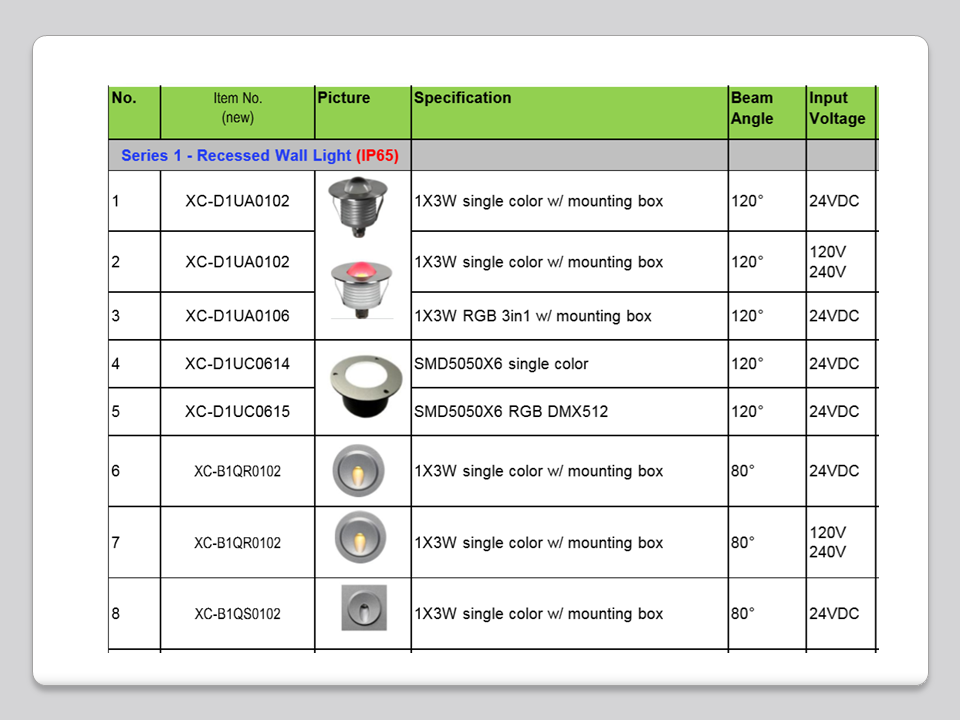Select item number XC-B1QS0102
960x720 pixels.
[x=238, y=614]
